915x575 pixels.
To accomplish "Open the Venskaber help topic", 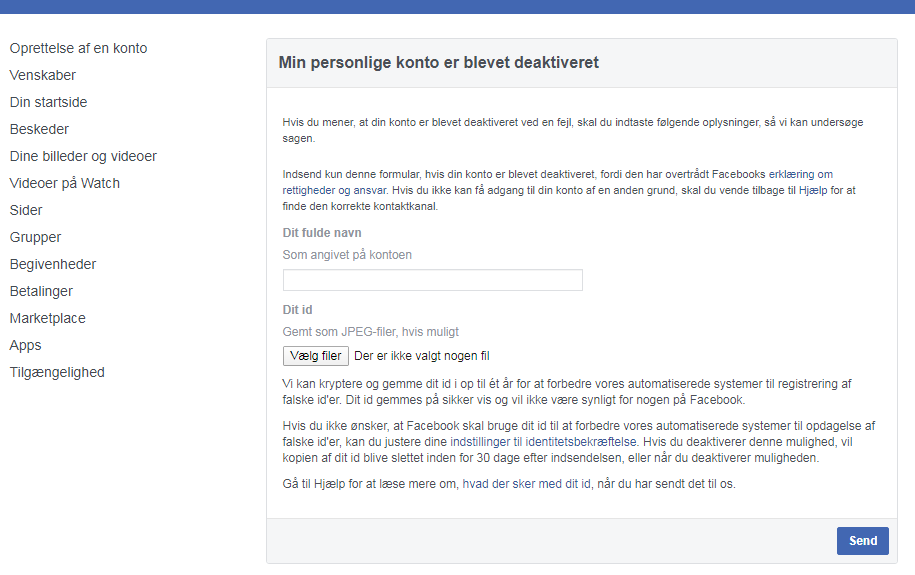I will point(43,75).
